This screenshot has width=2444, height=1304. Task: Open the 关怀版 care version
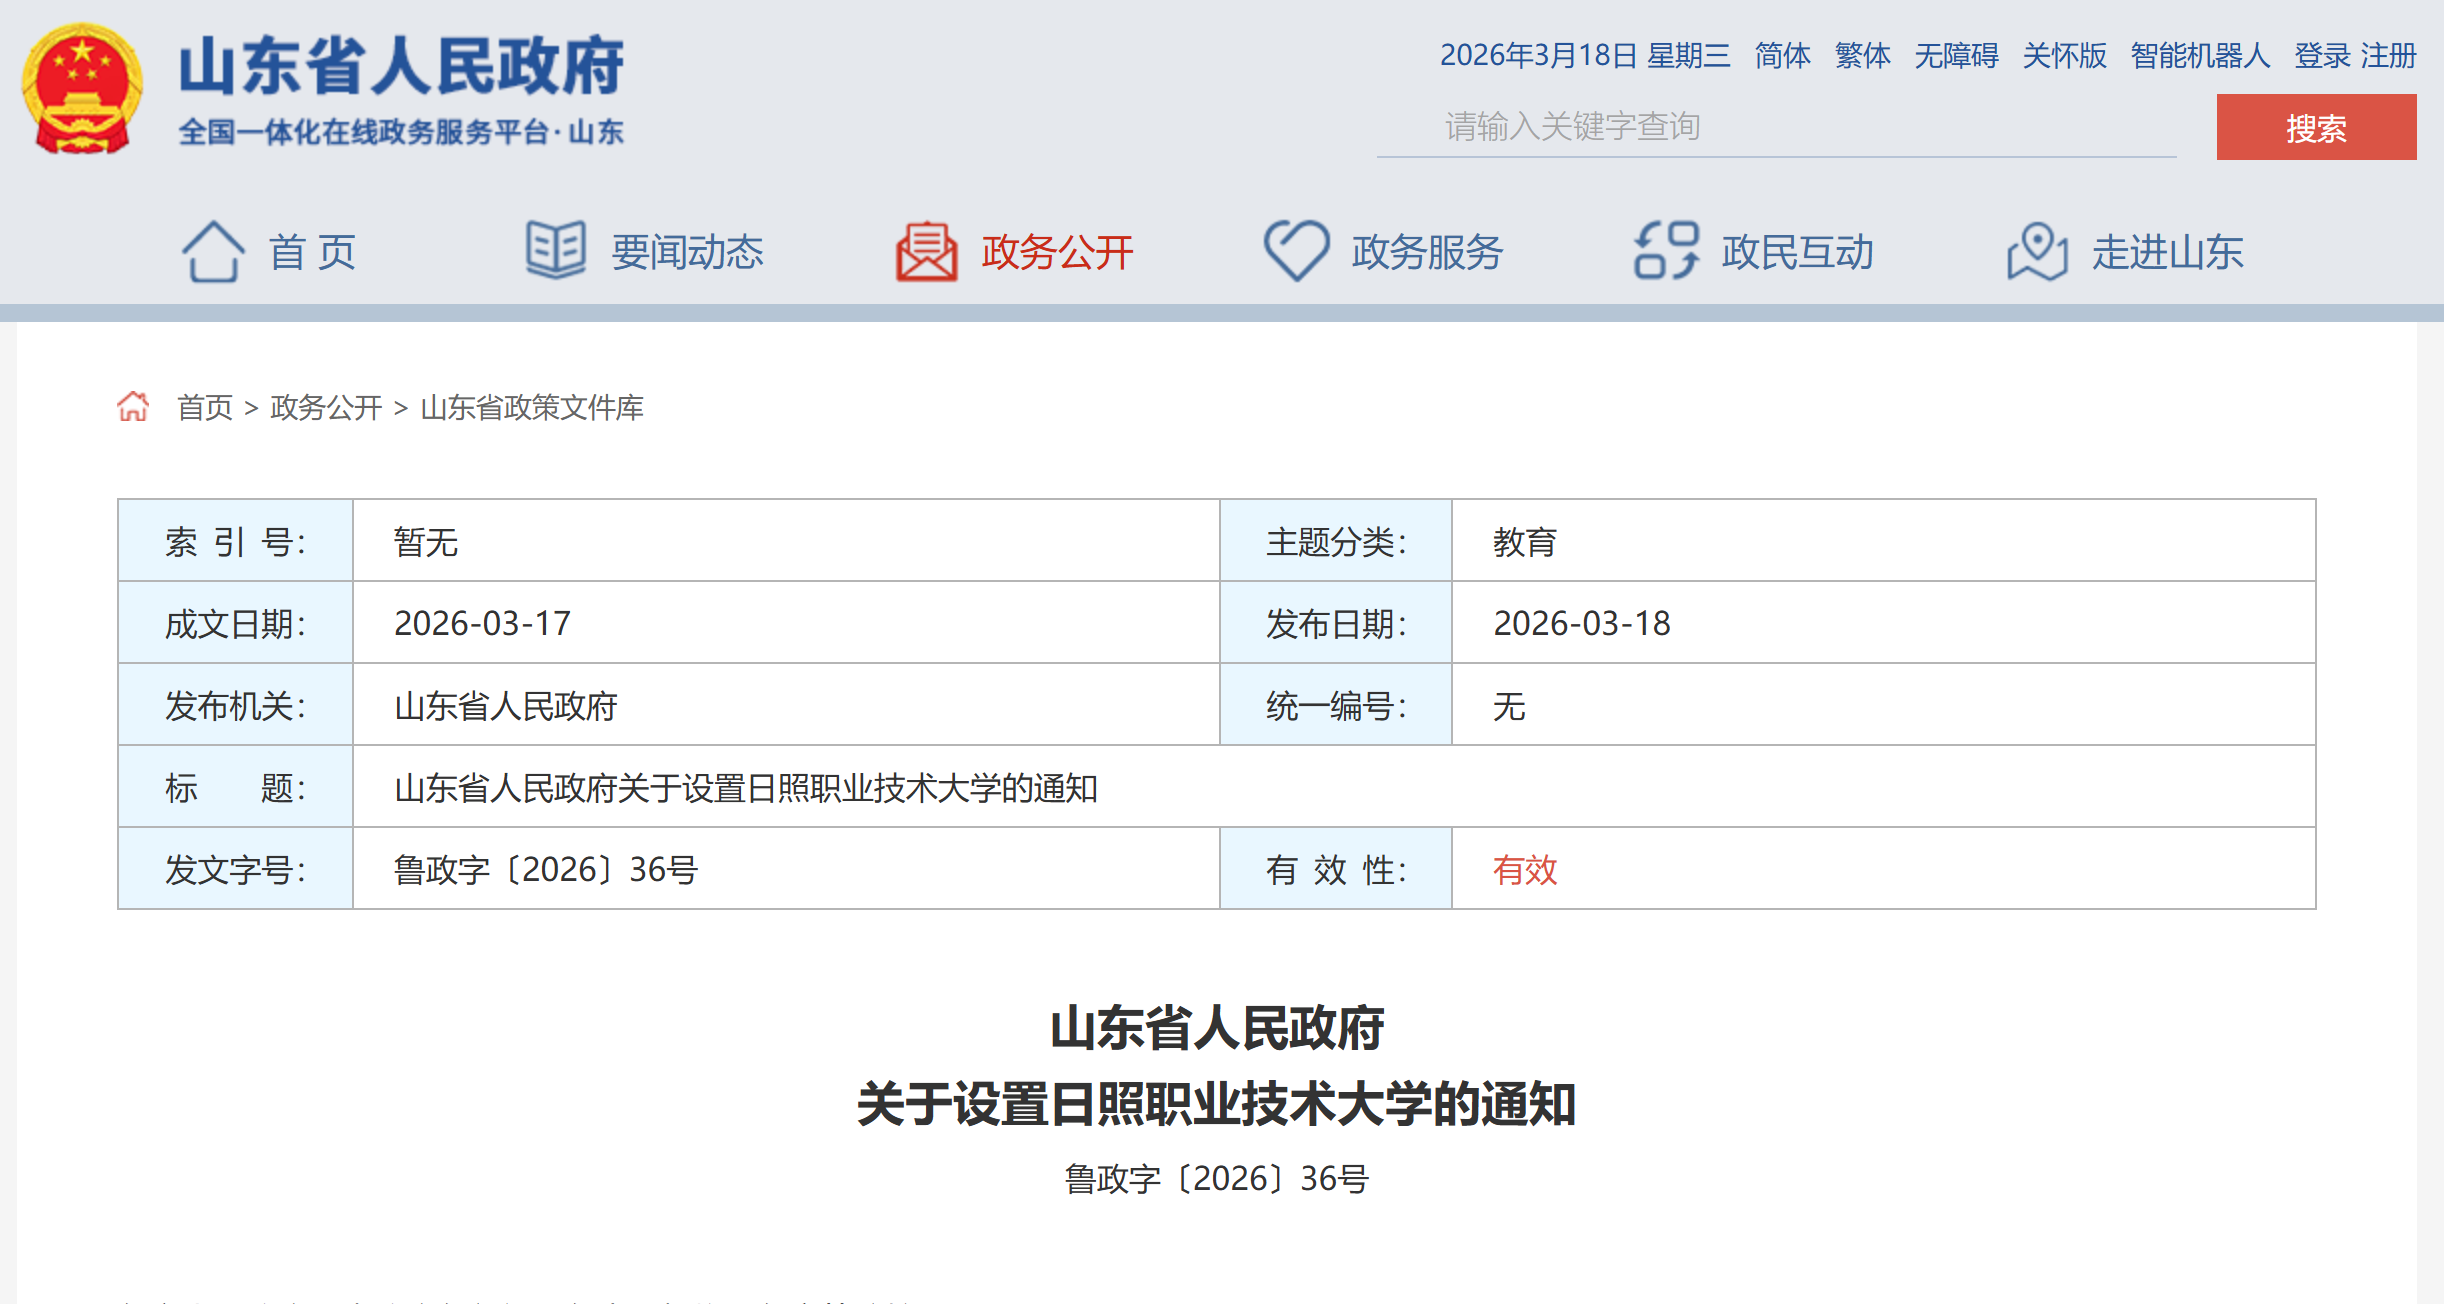(x=2064, y=55)
